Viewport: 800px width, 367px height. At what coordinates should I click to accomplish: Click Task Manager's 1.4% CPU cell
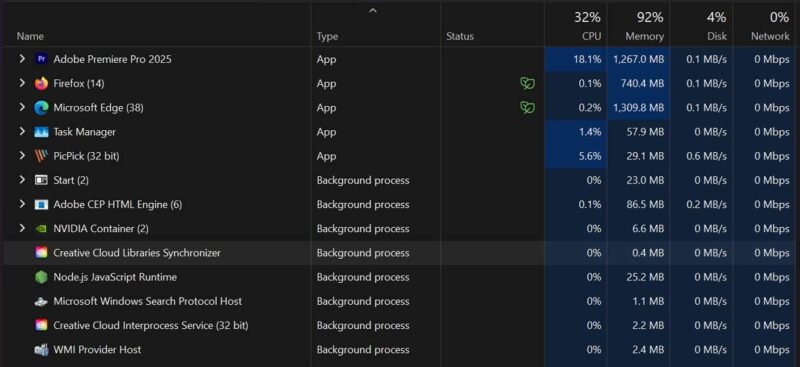(576, 132)
